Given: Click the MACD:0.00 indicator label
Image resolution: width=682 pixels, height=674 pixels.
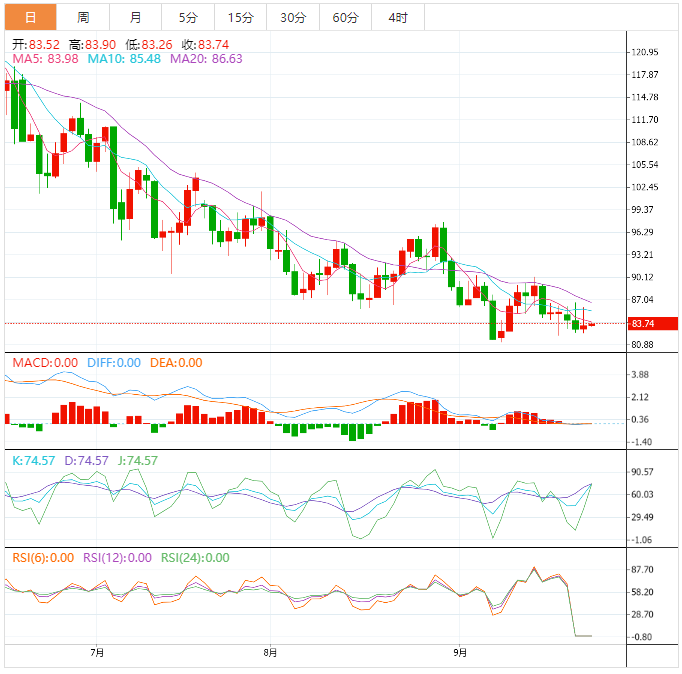Looking at the screenshot, I should coord(45,363).
